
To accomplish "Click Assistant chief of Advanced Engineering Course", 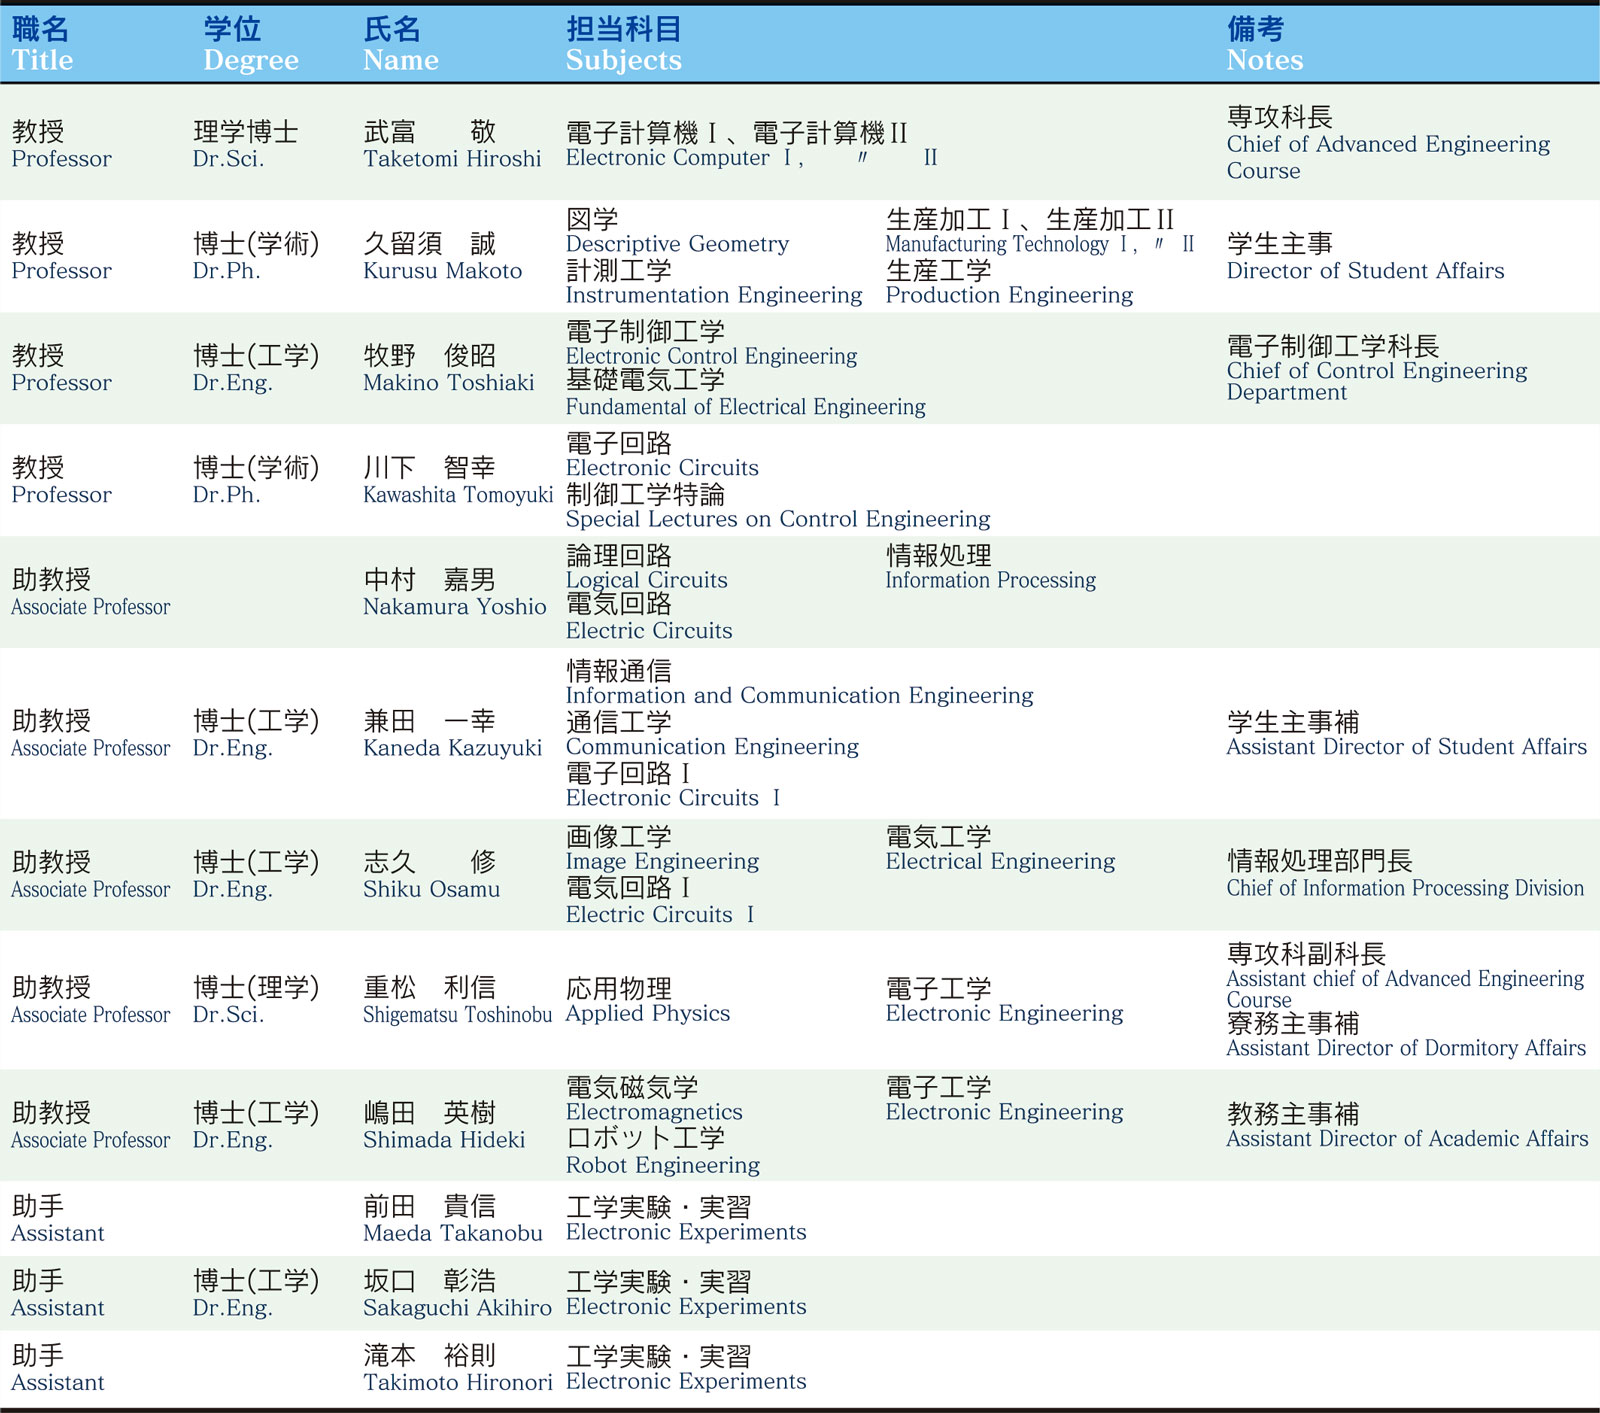I will pos(1405,989).
